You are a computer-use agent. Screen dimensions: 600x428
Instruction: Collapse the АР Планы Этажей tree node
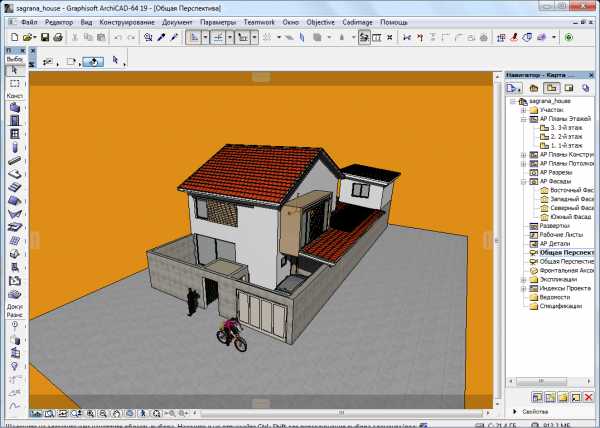(x=523, y=119)
